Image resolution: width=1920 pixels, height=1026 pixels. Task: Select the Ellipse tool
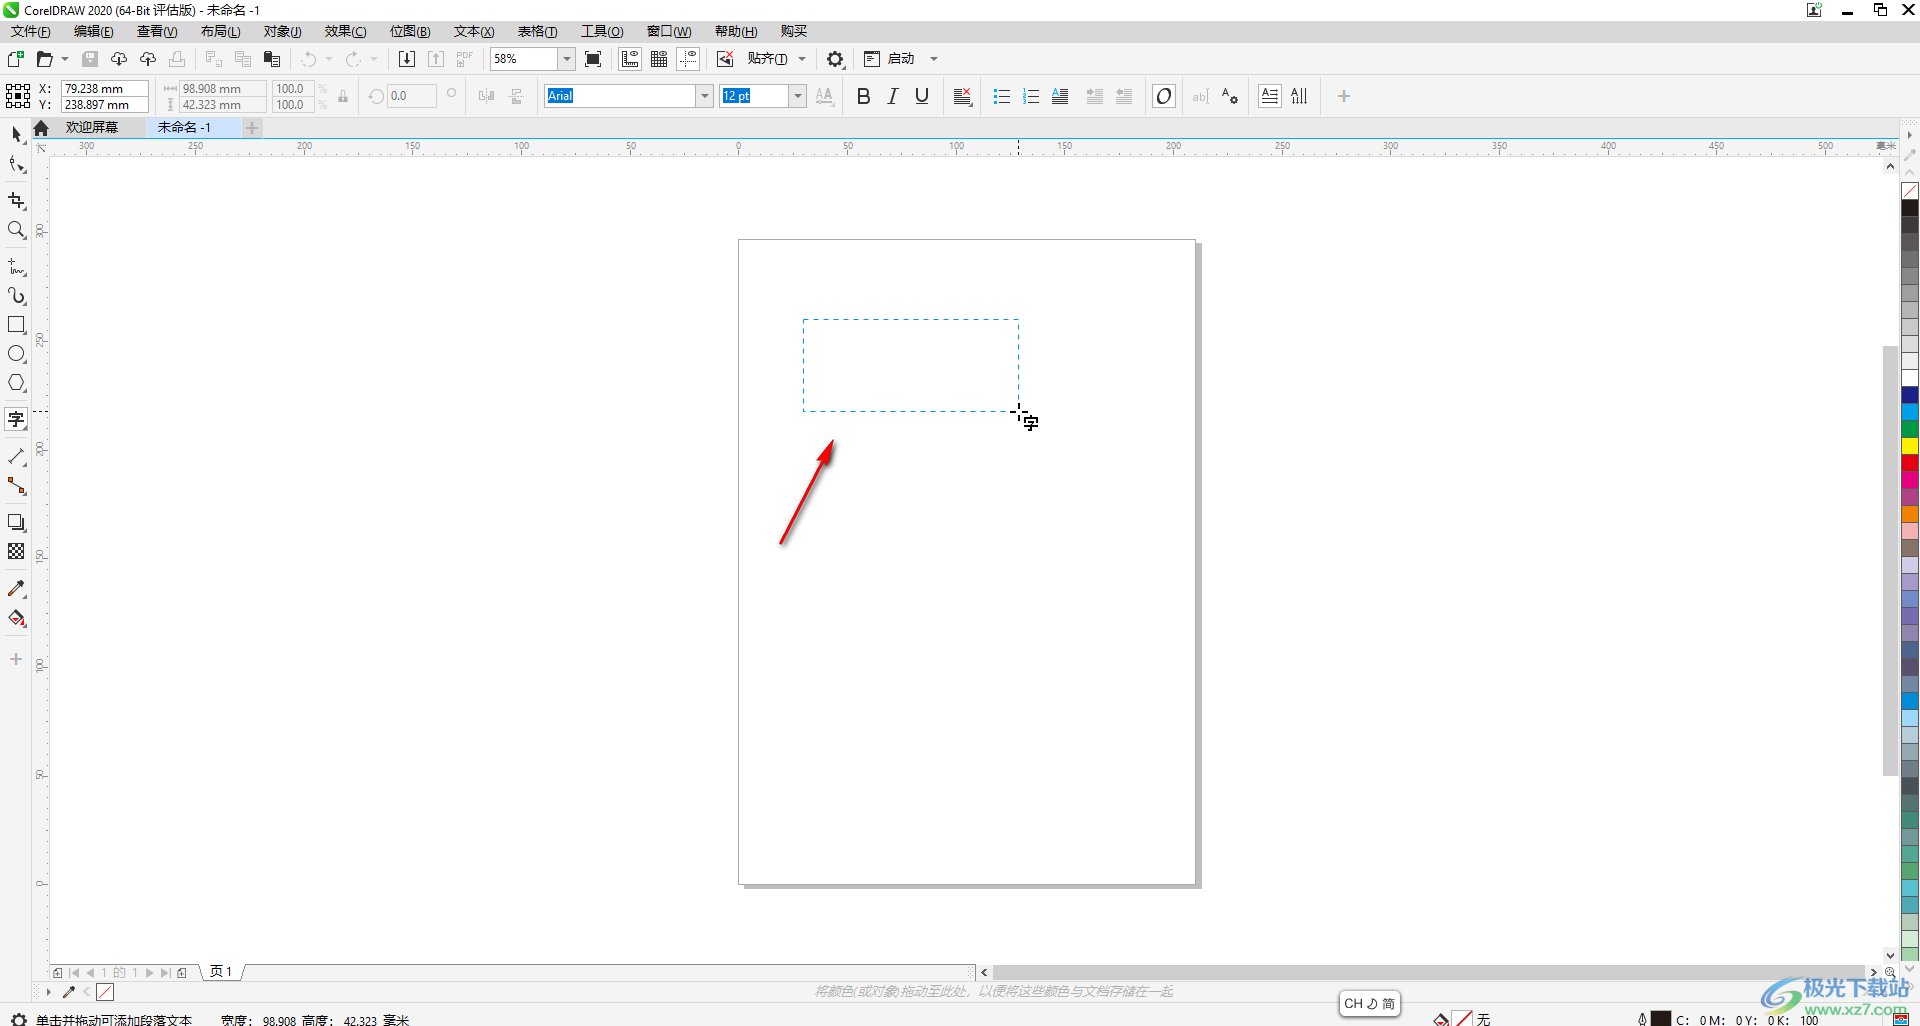coord(16,354)
